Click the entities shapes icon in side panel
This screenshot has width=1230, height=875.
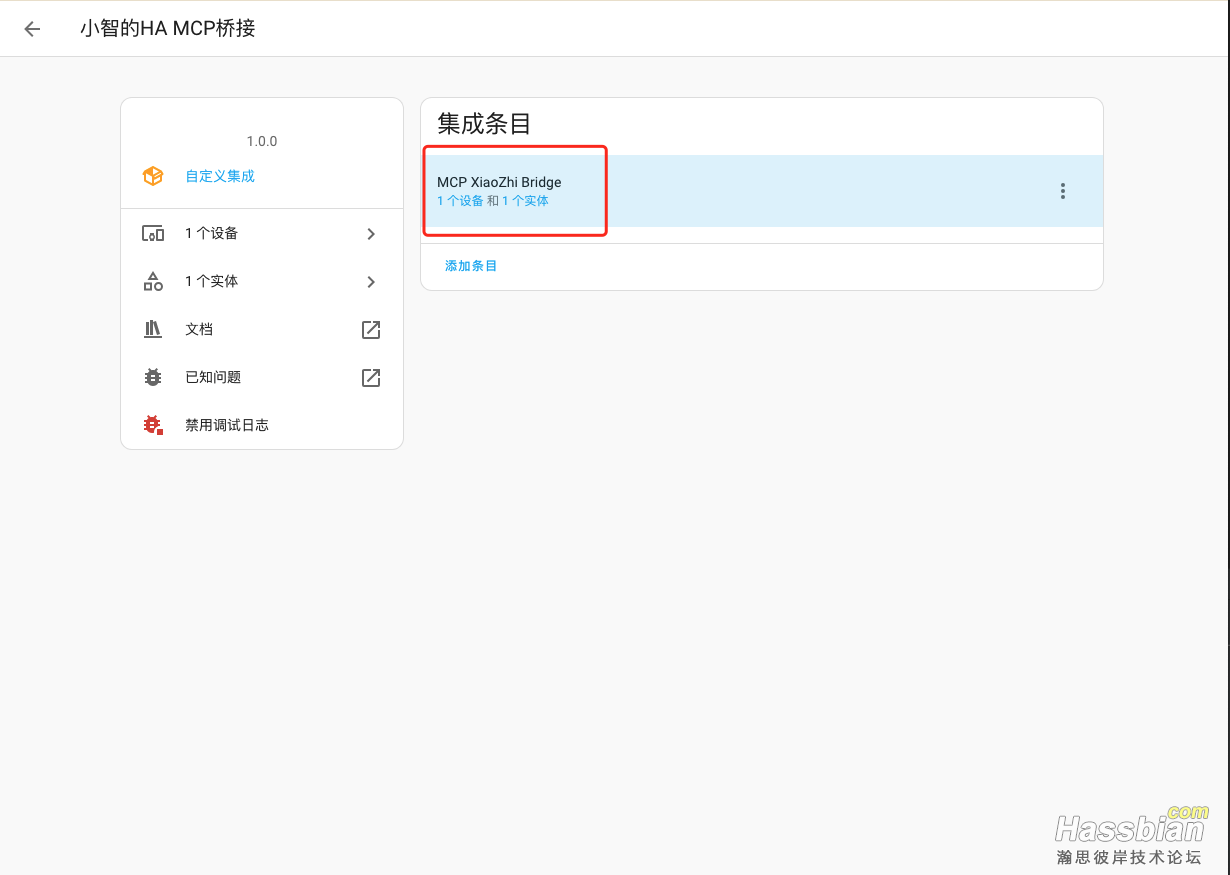click(x=153, y=282)
